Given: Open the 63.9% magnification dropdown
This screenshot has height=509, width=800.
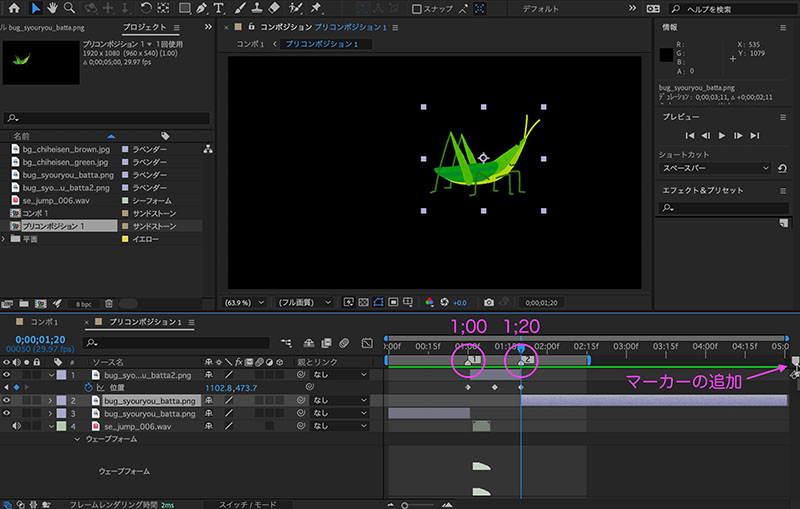Looking at the screenshot, I should point(244,302).
